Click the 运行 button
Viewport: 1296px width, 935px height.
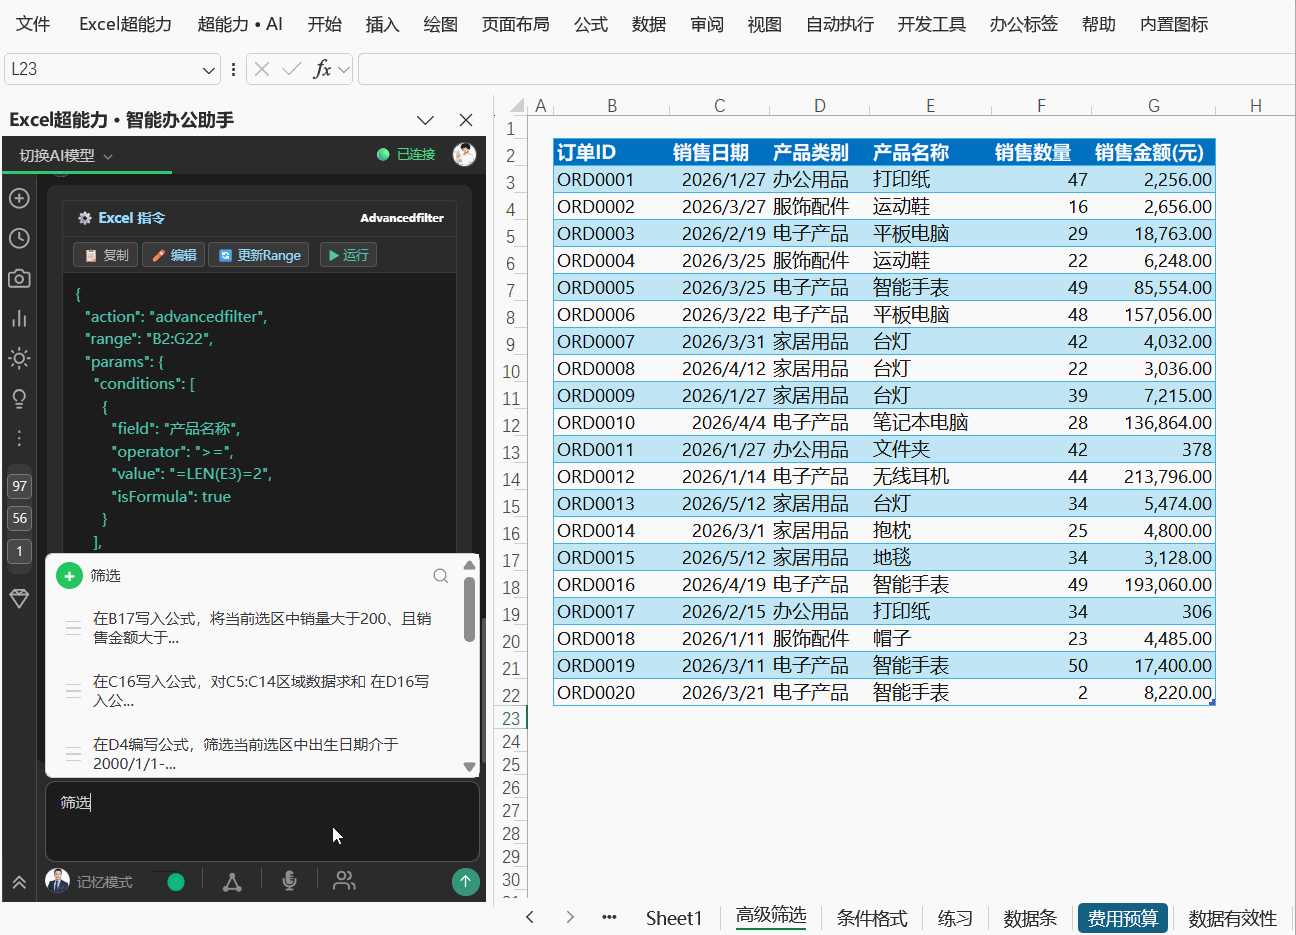[348, 255]
